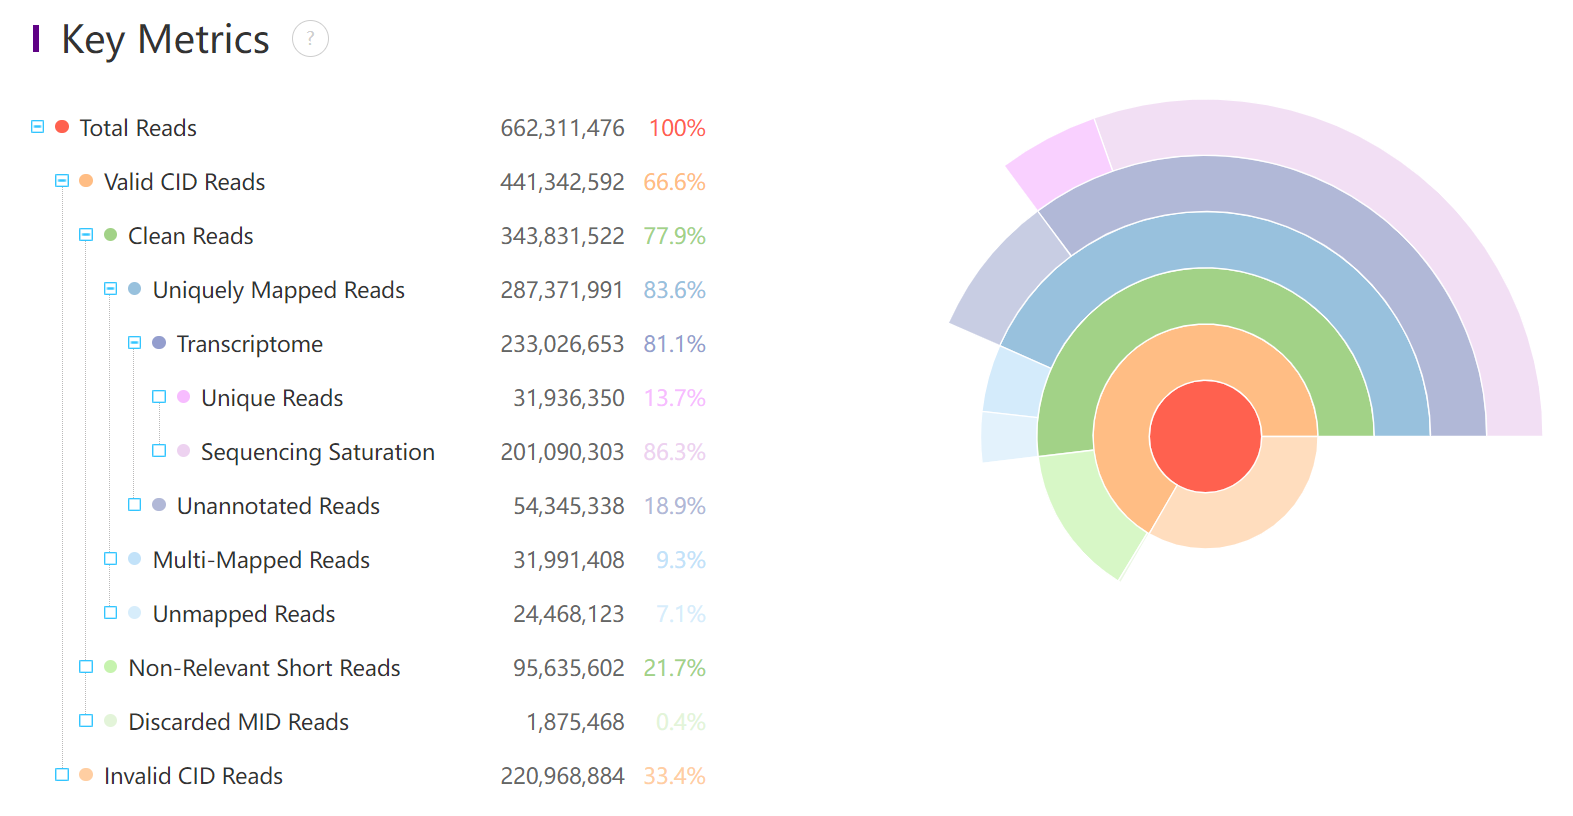Select the Clean Reads label
The height and width of the screenshot is (816, 1573).
tap(191, 236)
